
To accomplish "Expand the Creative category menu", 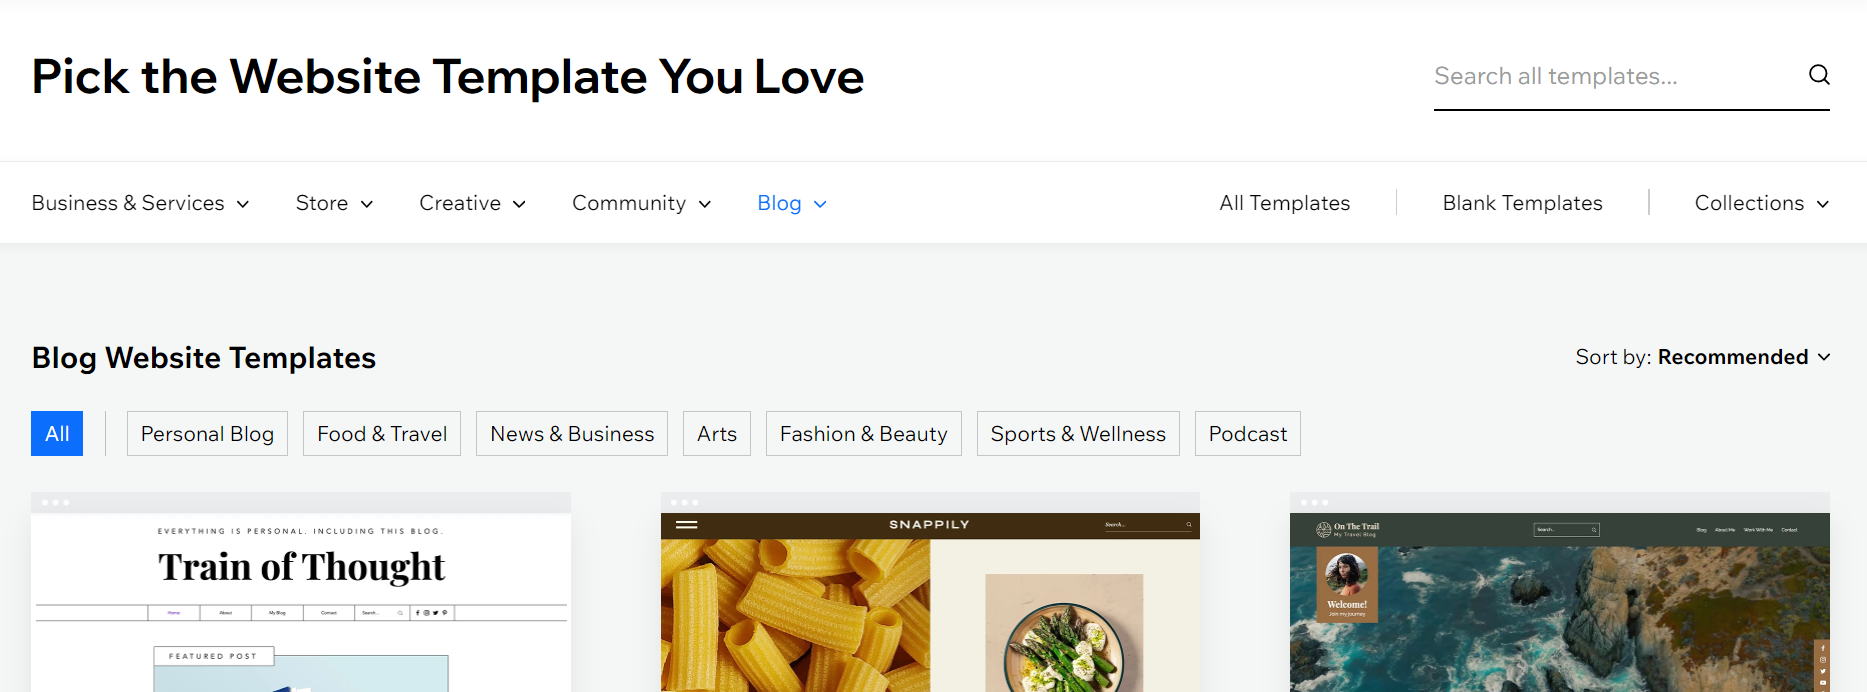I will [472, 203].
